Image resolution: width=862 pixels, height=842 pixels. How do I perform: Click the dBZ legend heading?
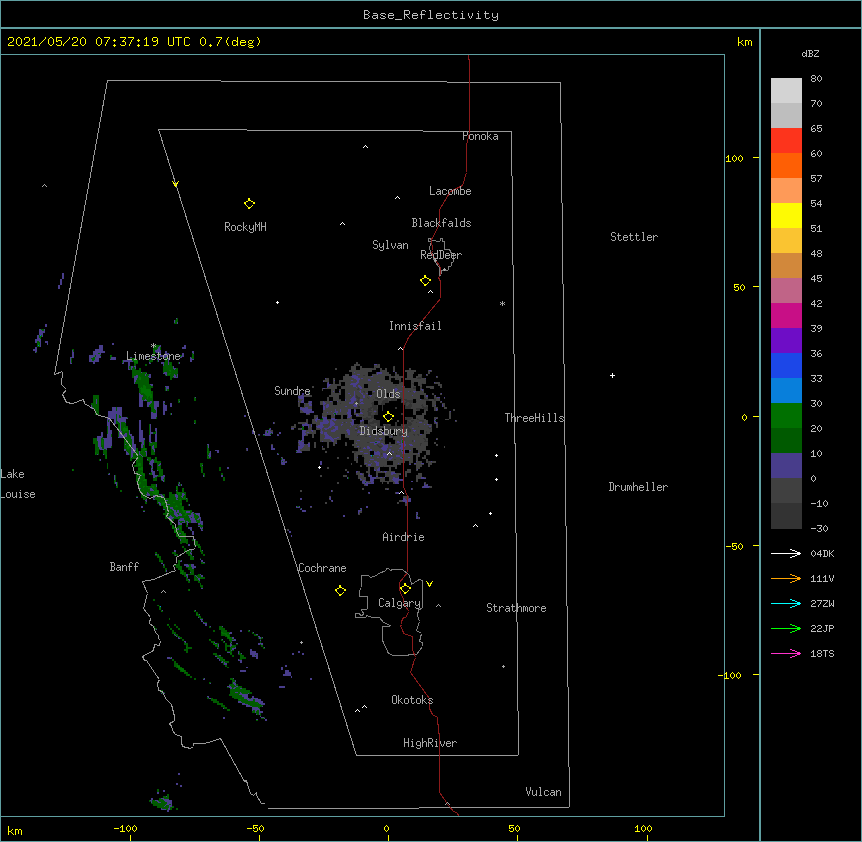pyautogui.click(x=810, y=53)
